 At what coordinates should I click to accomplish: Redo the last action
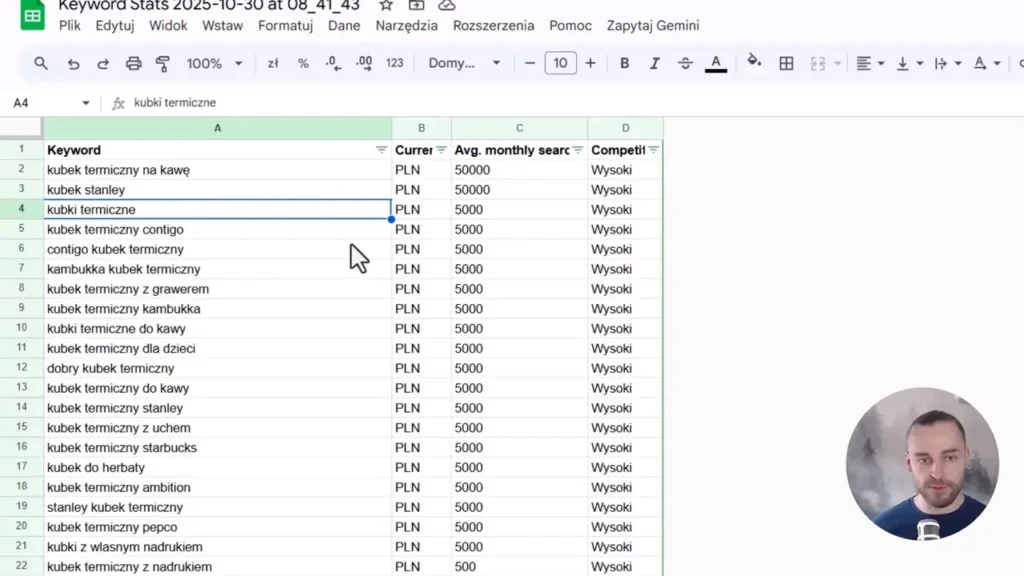coord(103,63)
